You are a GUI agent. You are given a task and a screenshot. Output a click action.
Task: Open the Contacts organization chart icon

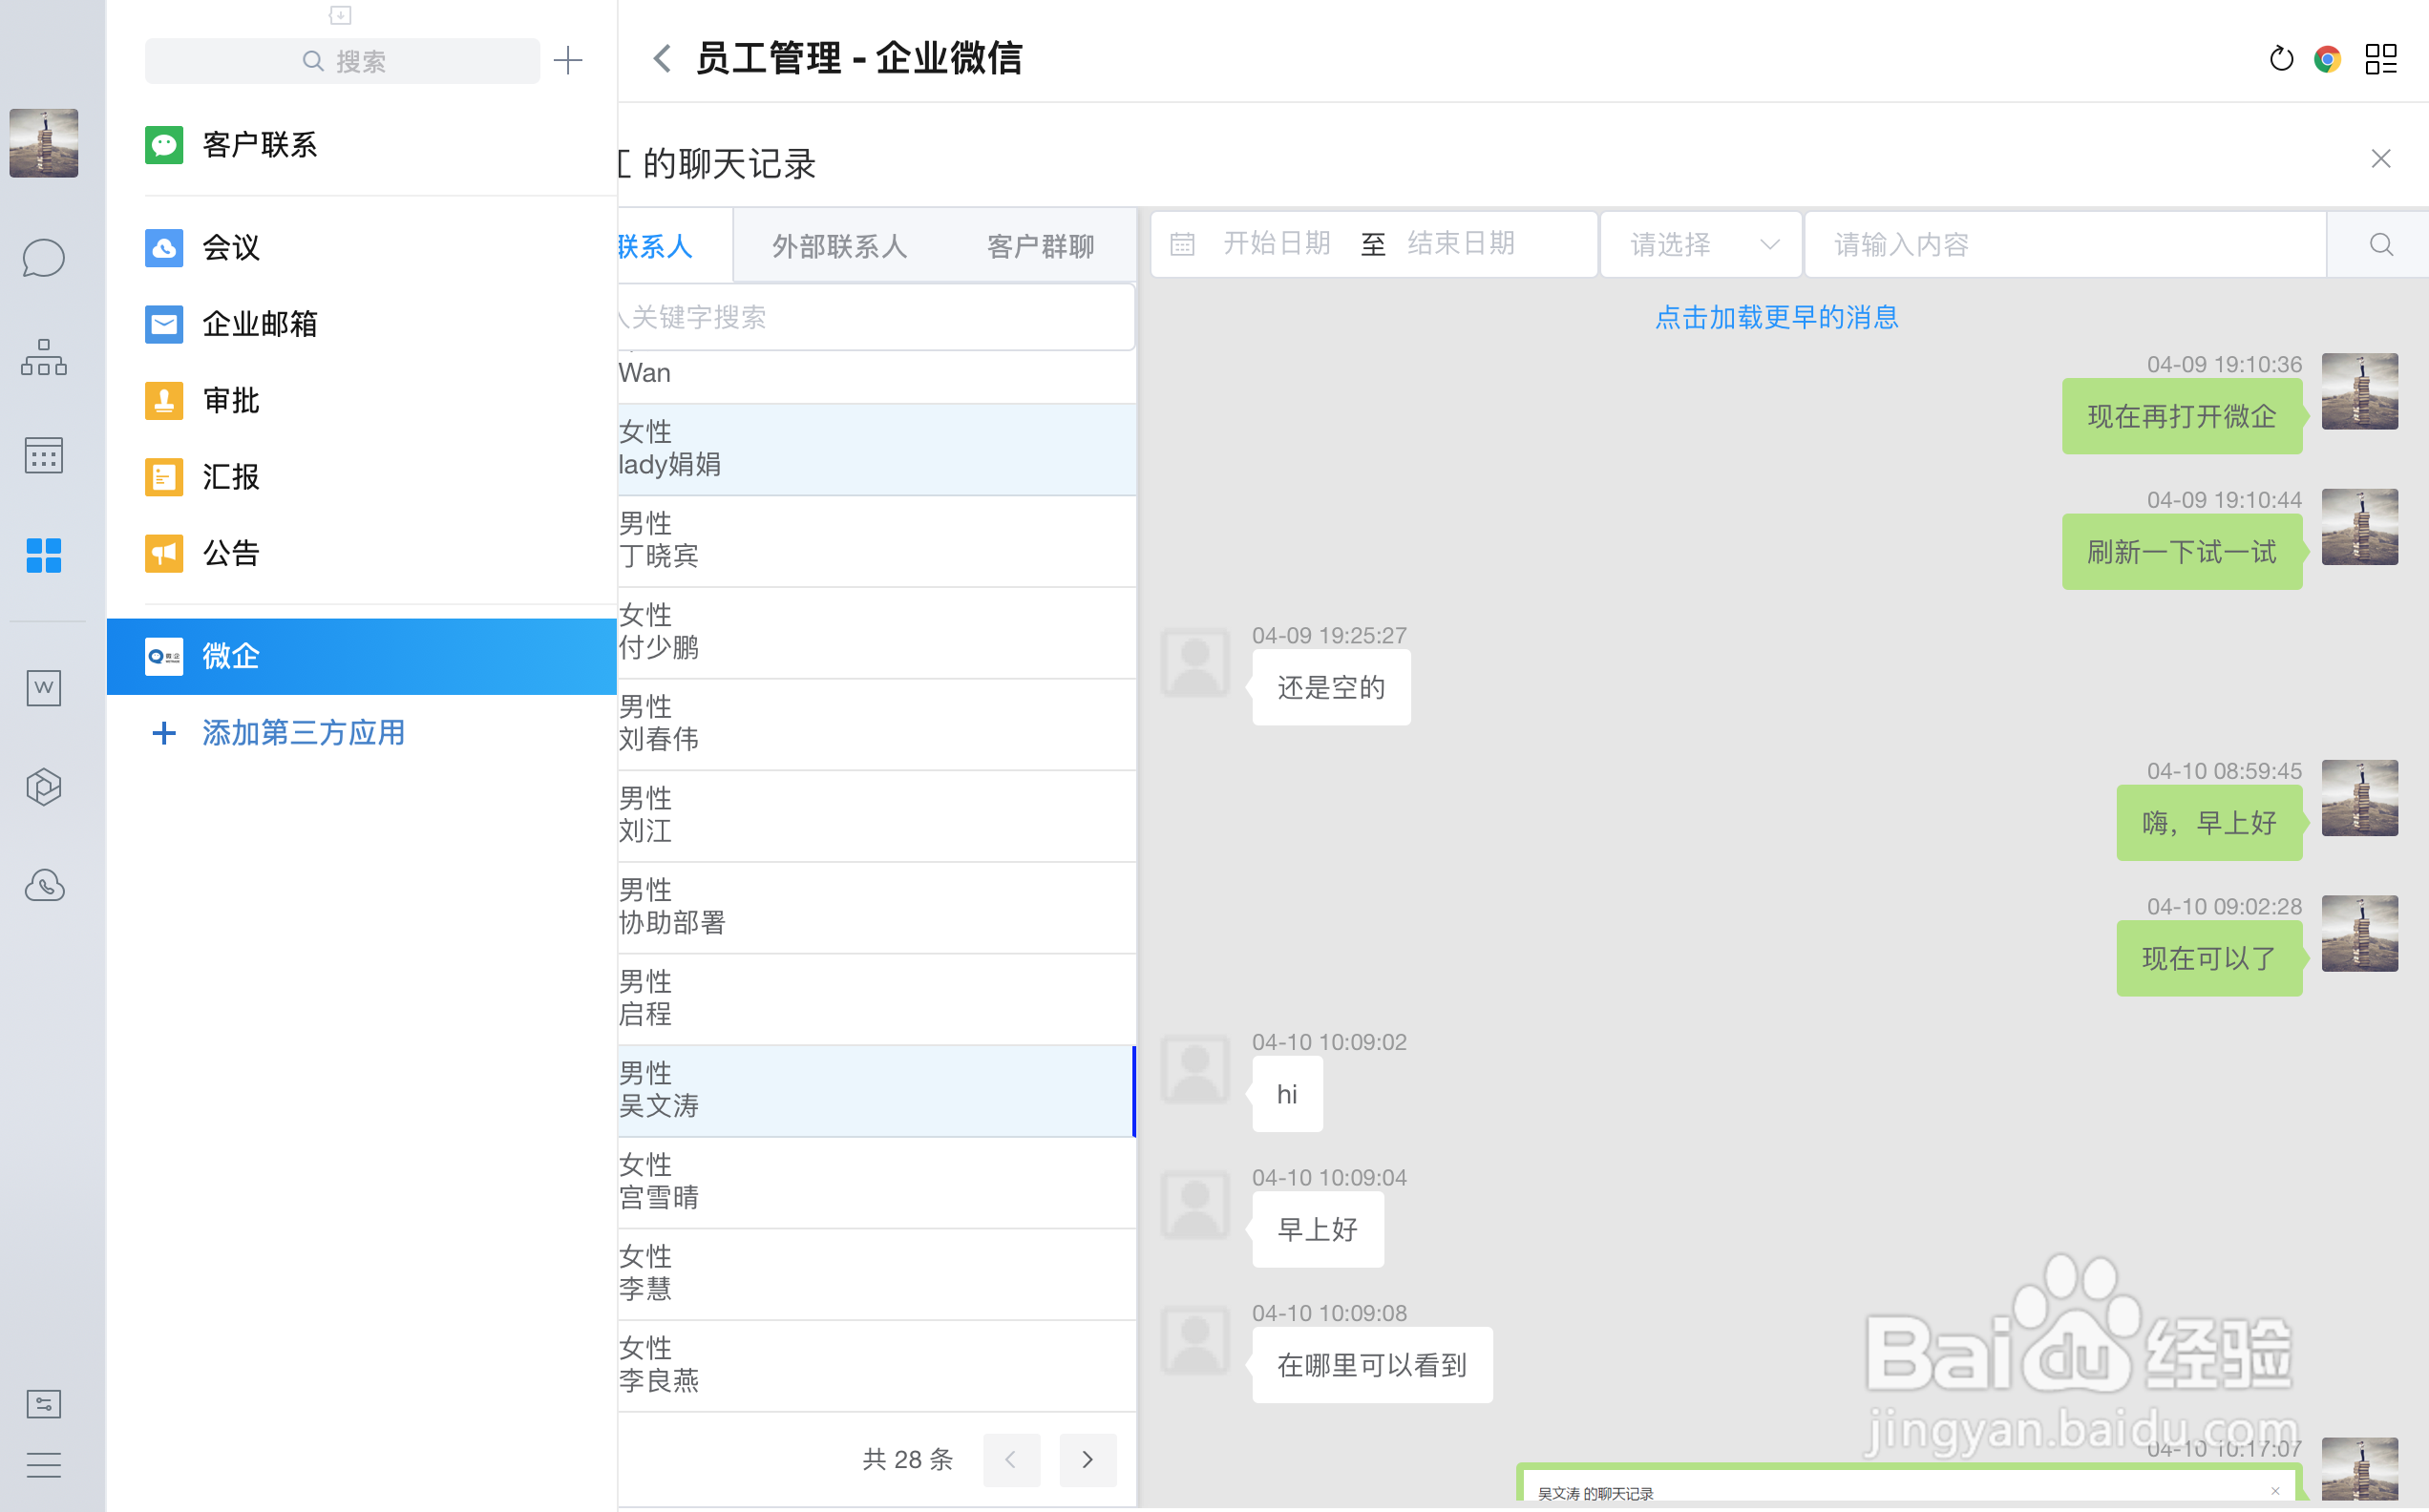43,357
